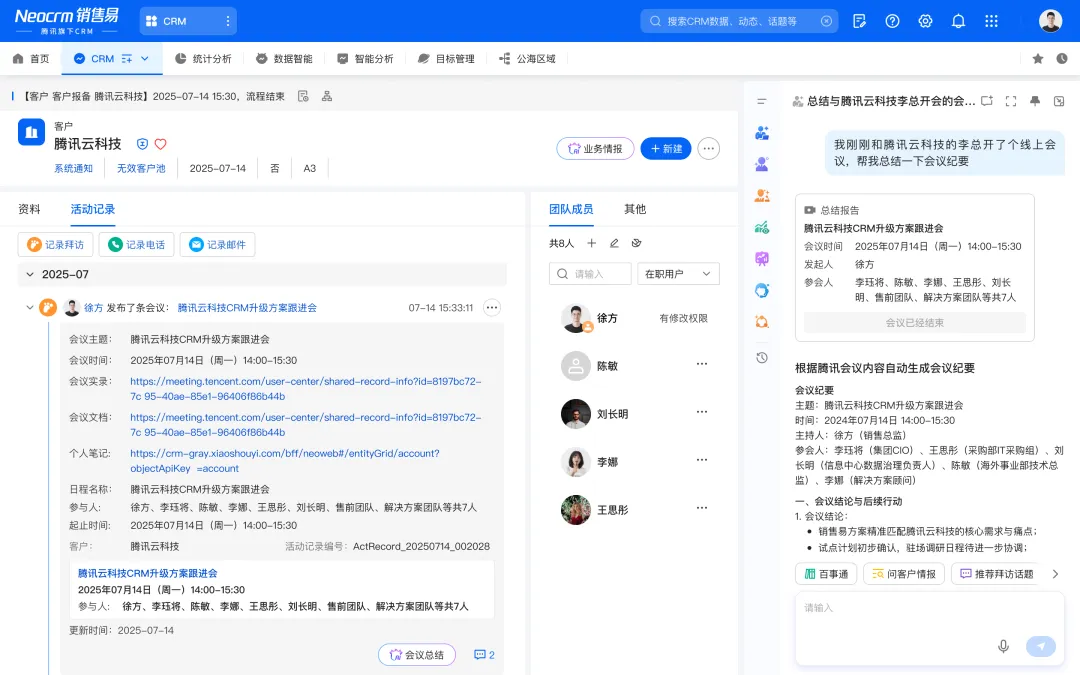Screen dimensions: 1080x675
Task: Pin the AI assistant panel
Action: point(1035,101)
